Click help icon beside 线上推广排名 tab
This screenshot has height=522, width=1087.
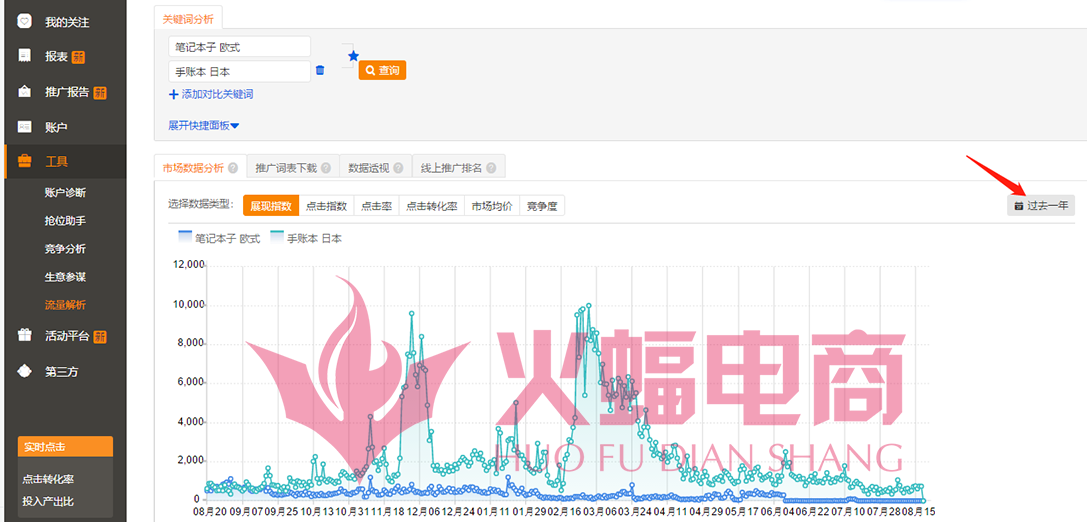tap(492, 168)
